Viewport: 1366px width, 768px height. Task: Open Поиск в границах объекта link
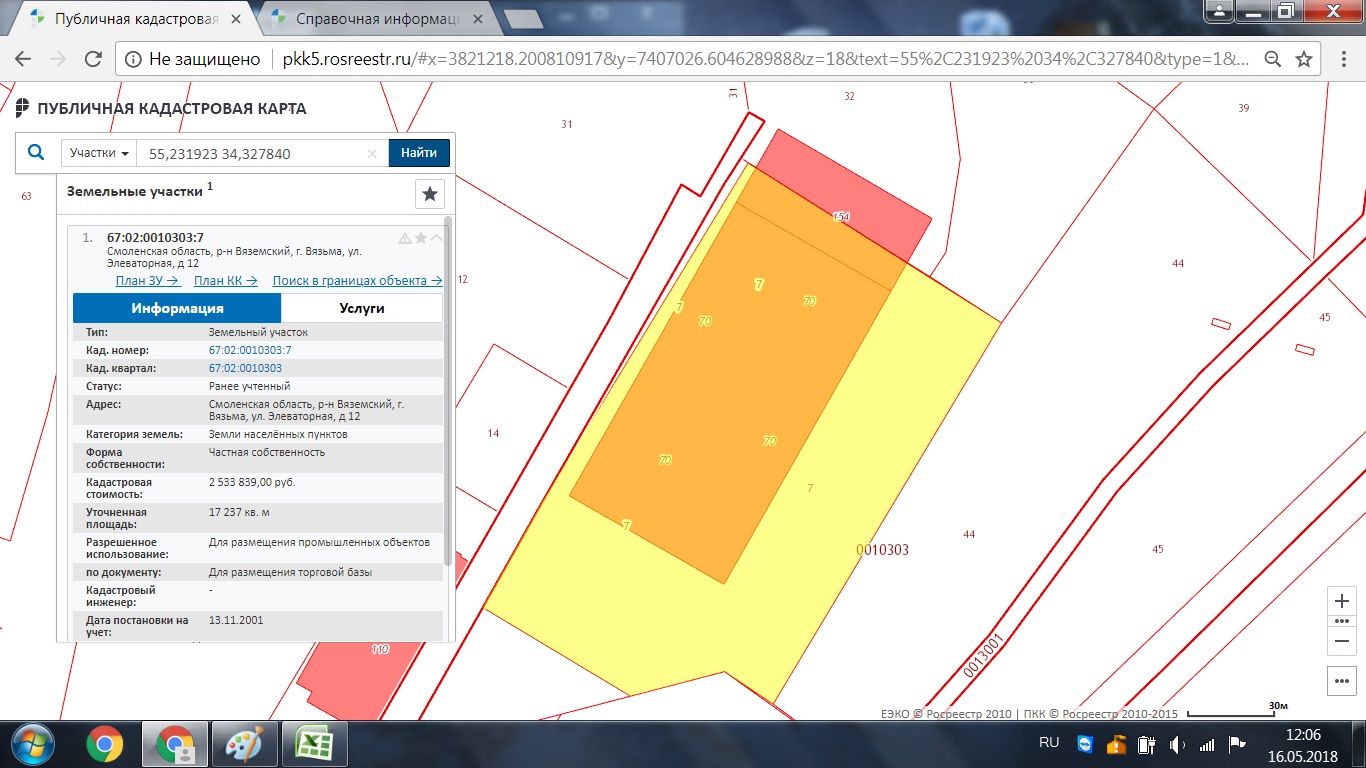tap(357, 281)
